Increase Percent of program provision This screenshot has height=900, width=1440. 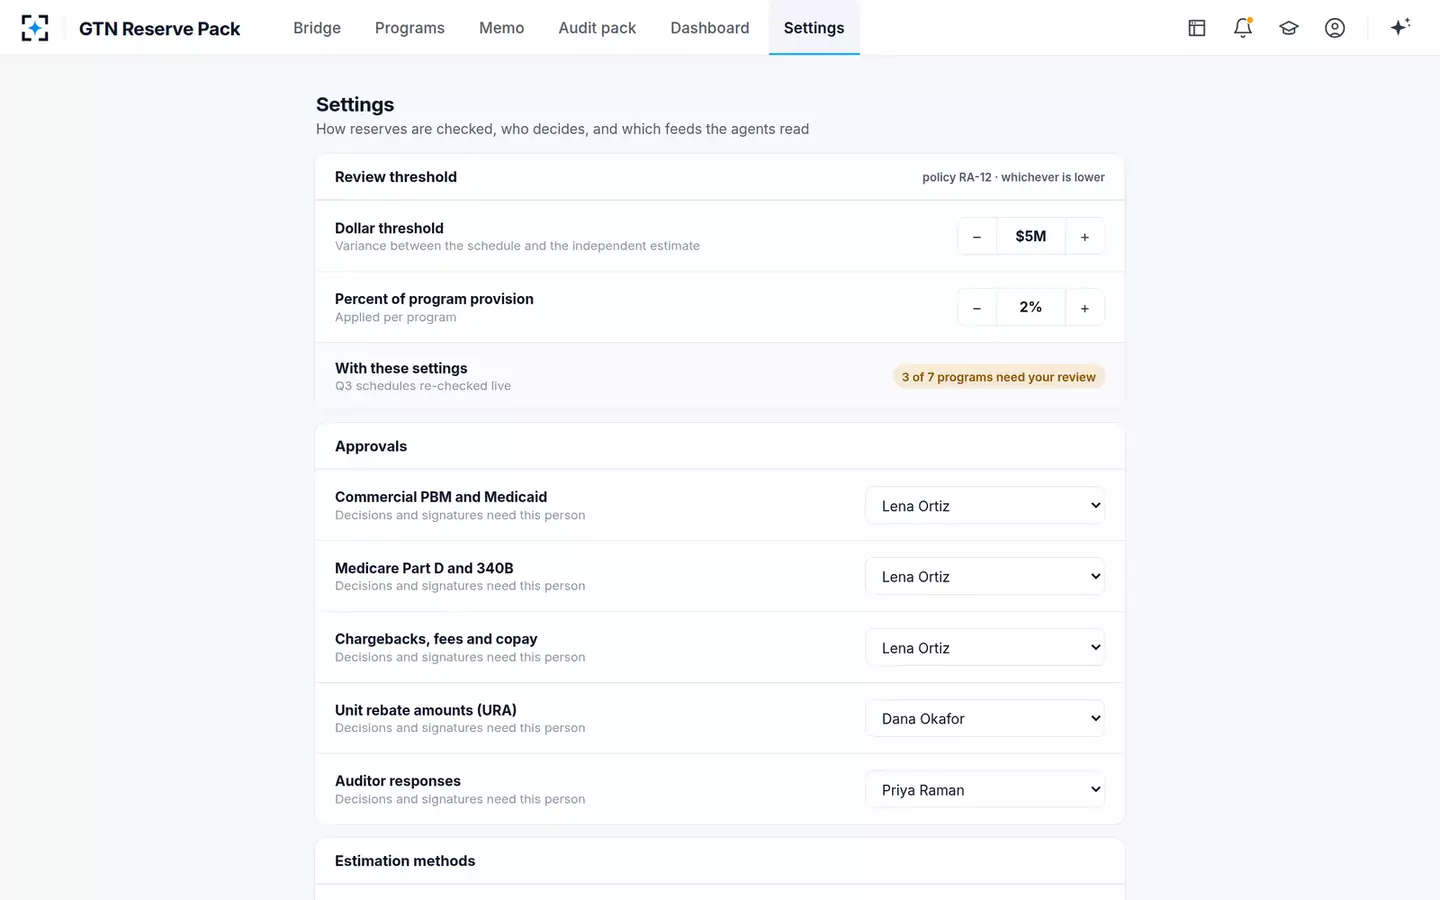(x=1085, y=308)
